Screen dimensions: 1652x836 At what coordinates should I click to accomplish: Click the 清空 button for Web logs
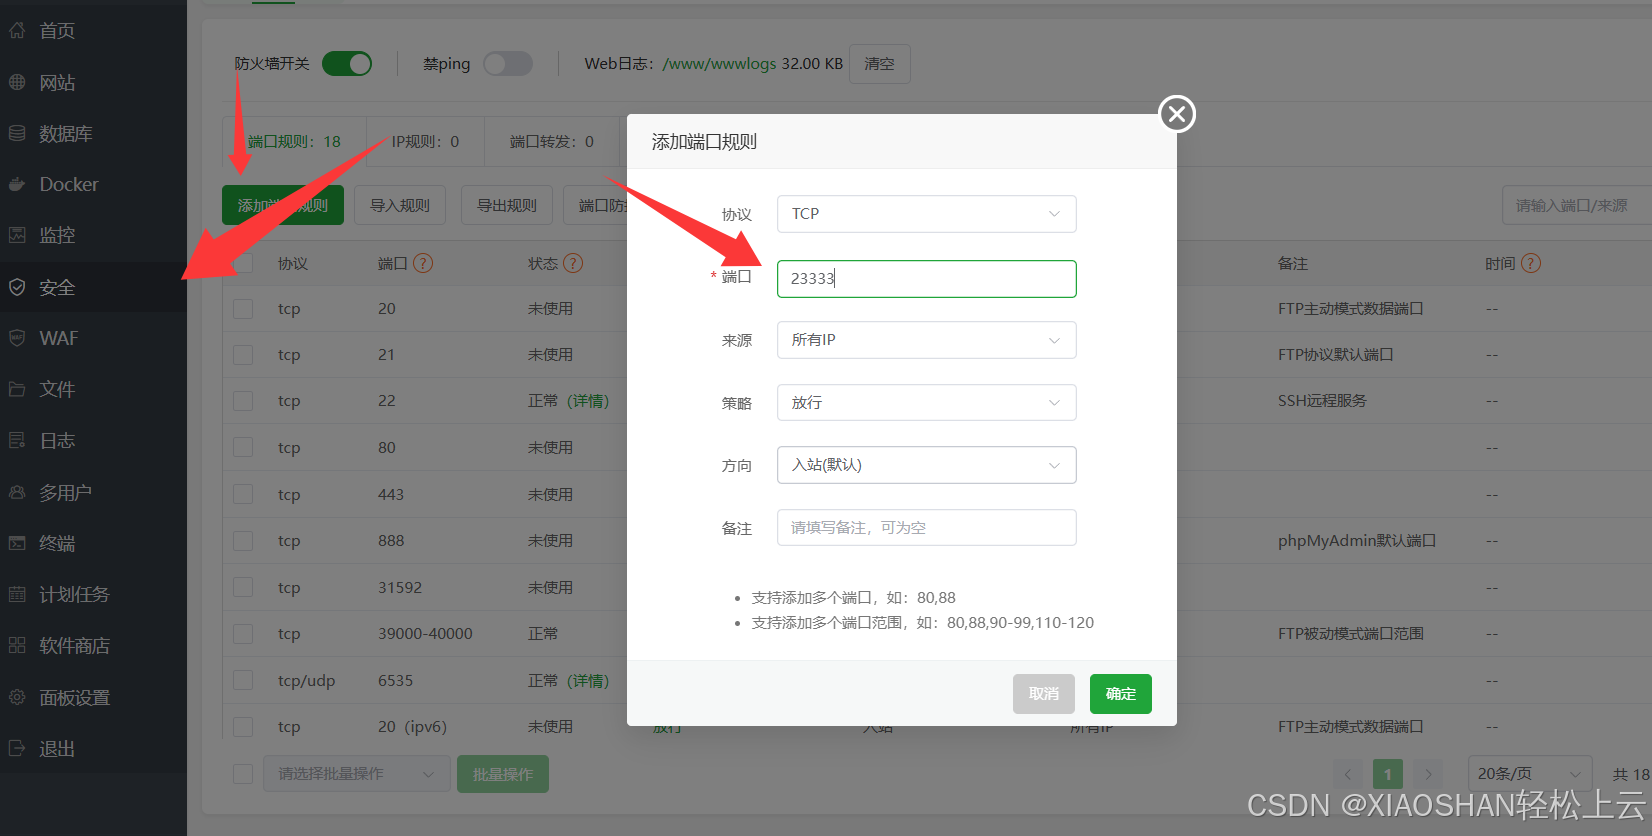tap(879, 64)
